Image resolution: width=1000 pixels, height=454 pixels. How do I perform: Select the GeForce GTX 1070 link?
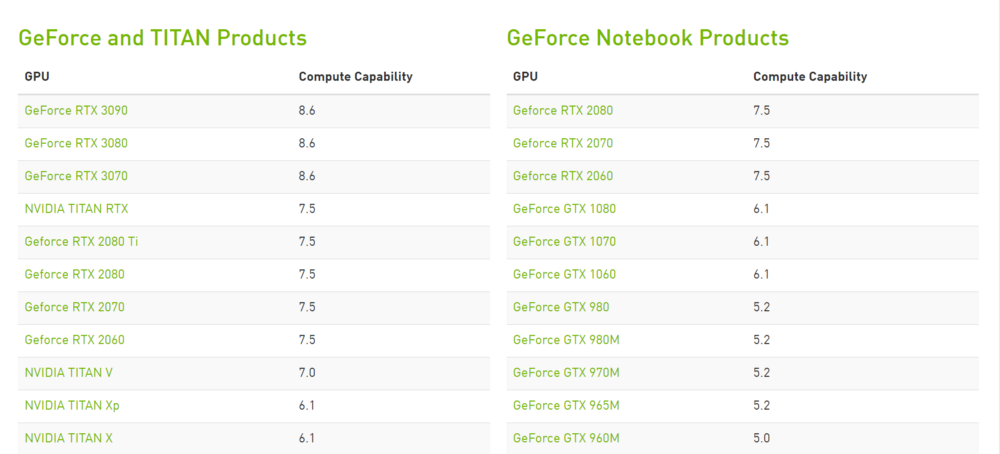(x=564, y=241)
